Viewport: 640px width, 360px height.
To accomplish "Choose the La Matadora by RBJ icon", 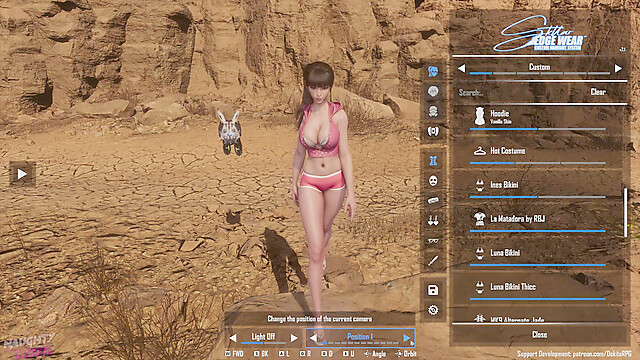I will 480,219.
